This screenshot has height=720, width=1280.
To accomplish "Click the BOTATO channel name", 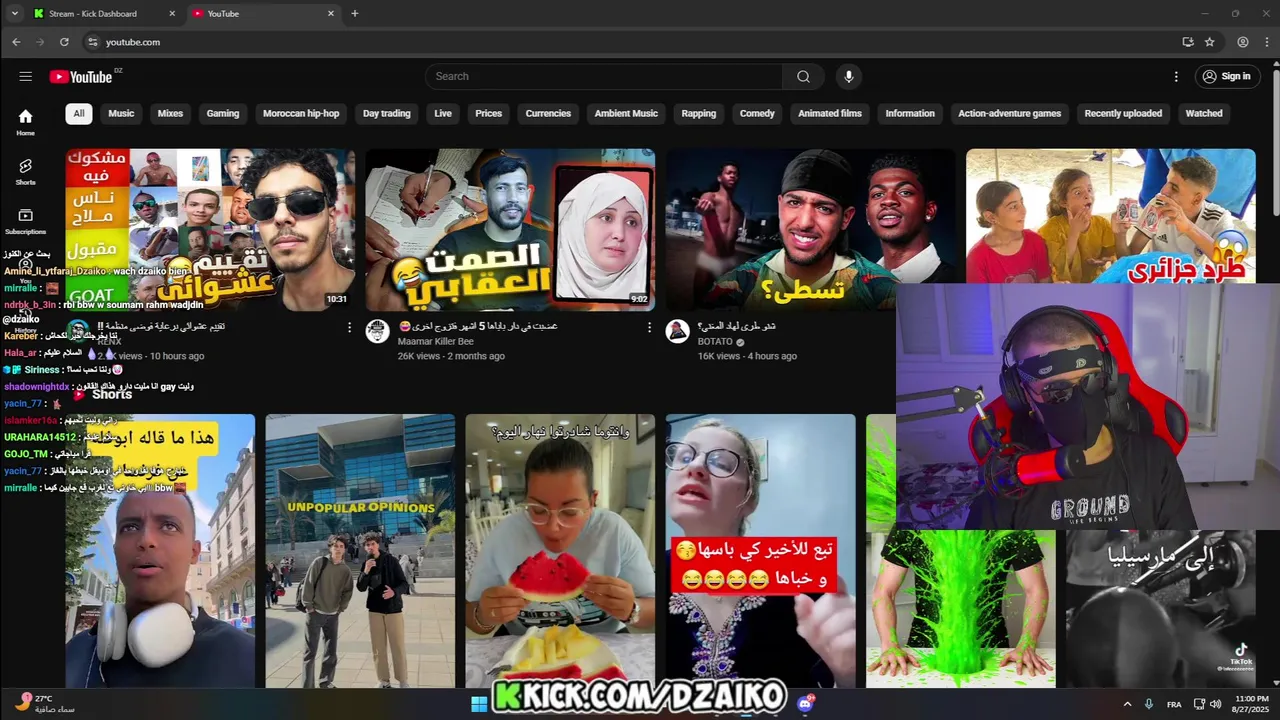I will point(715,341).
